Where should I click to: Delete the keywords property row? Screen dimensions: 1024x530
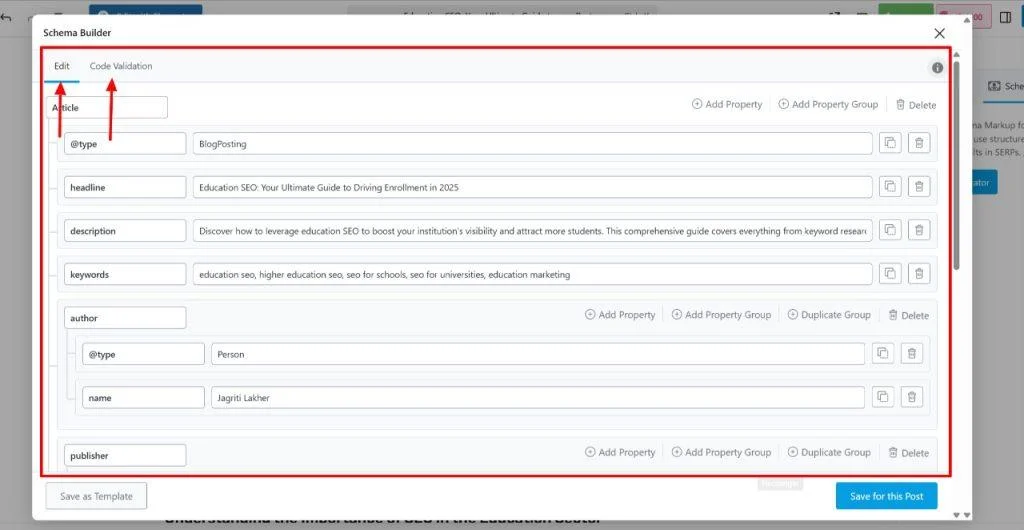tap(919, 274)
